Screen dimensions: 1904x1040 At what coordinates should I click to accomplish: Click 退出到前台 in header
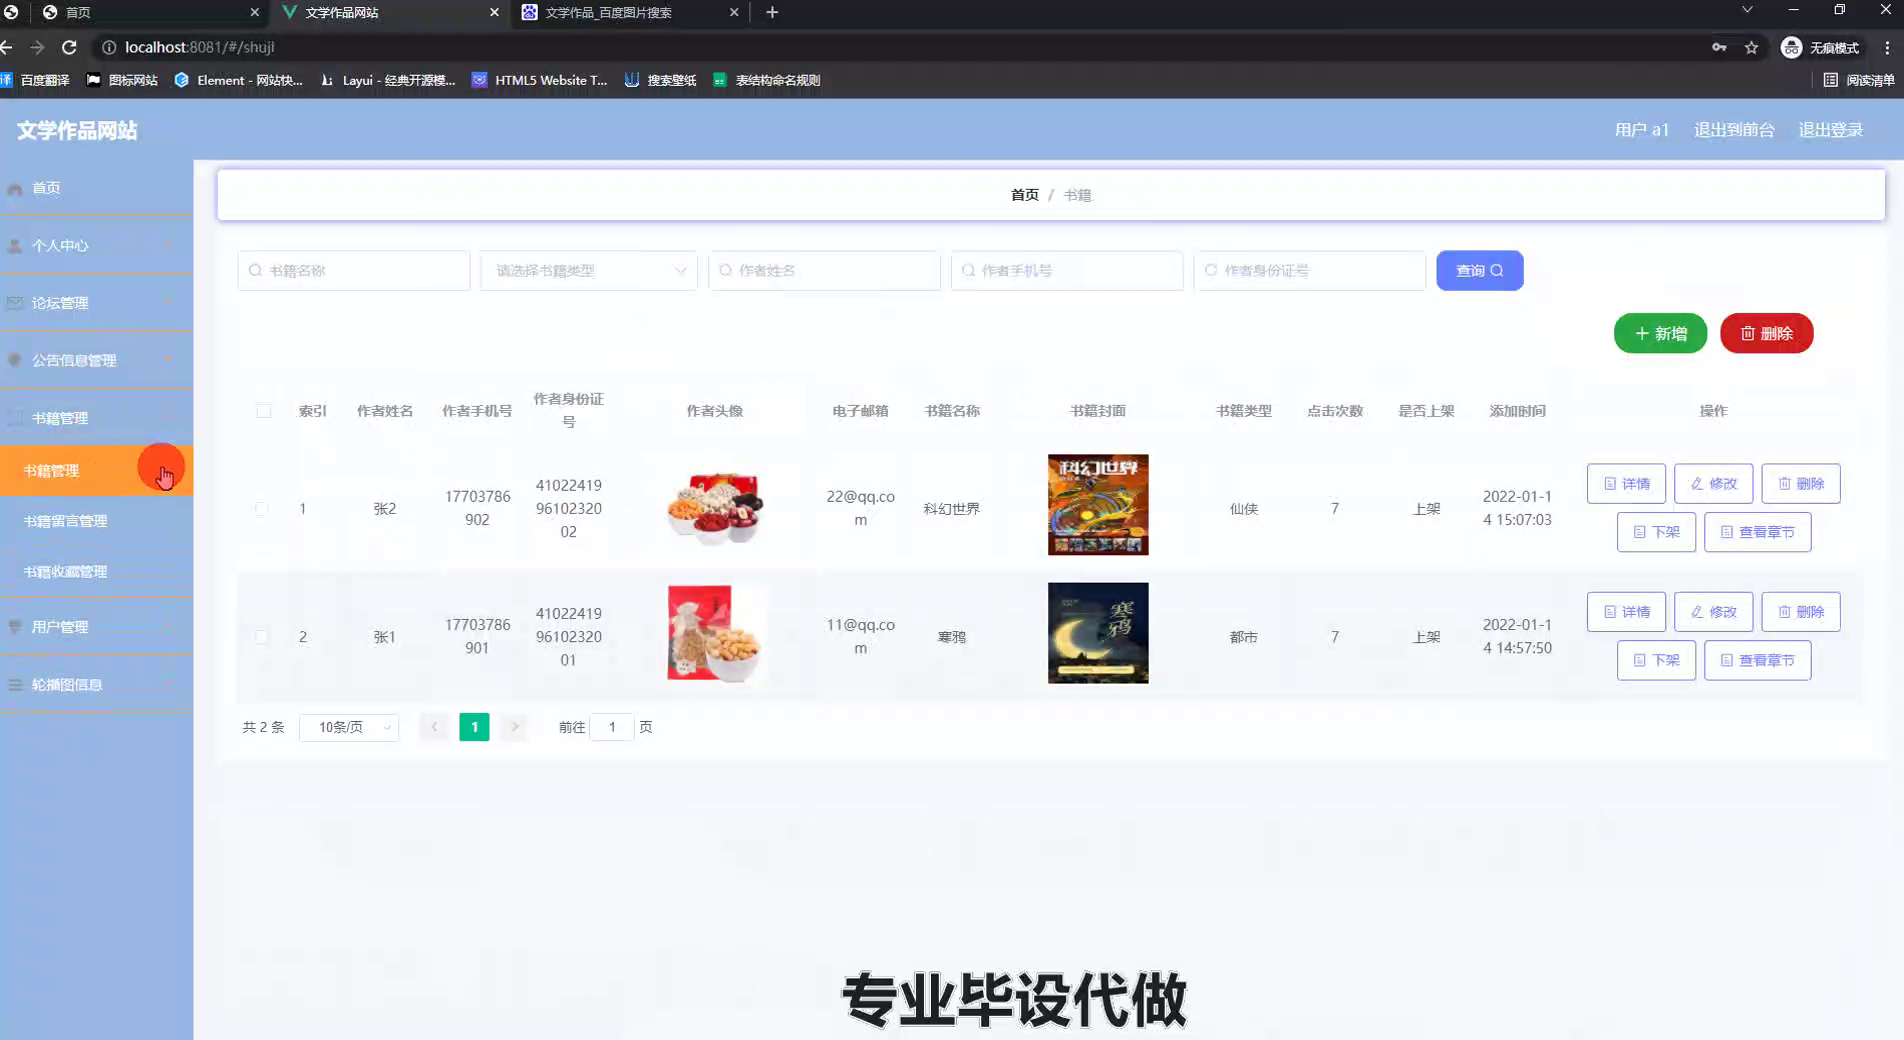tap(1734, 130)
